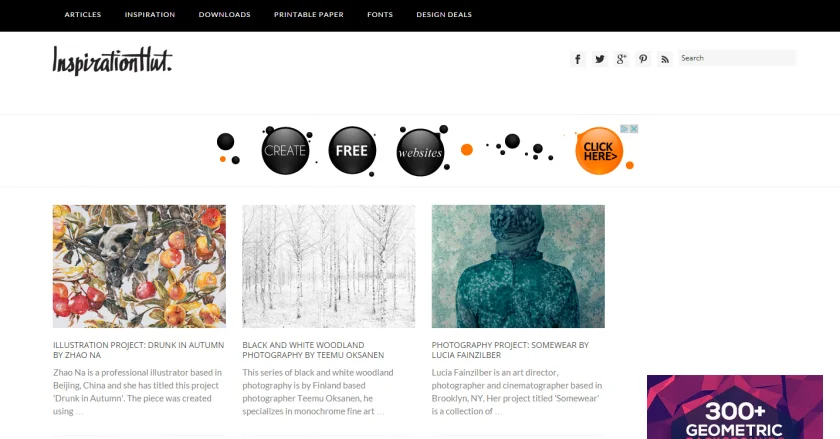Screen dimensions: 840x439
Task: Click the 300+ Geometric backgrounds ad
Action: [x=734, y=407]
